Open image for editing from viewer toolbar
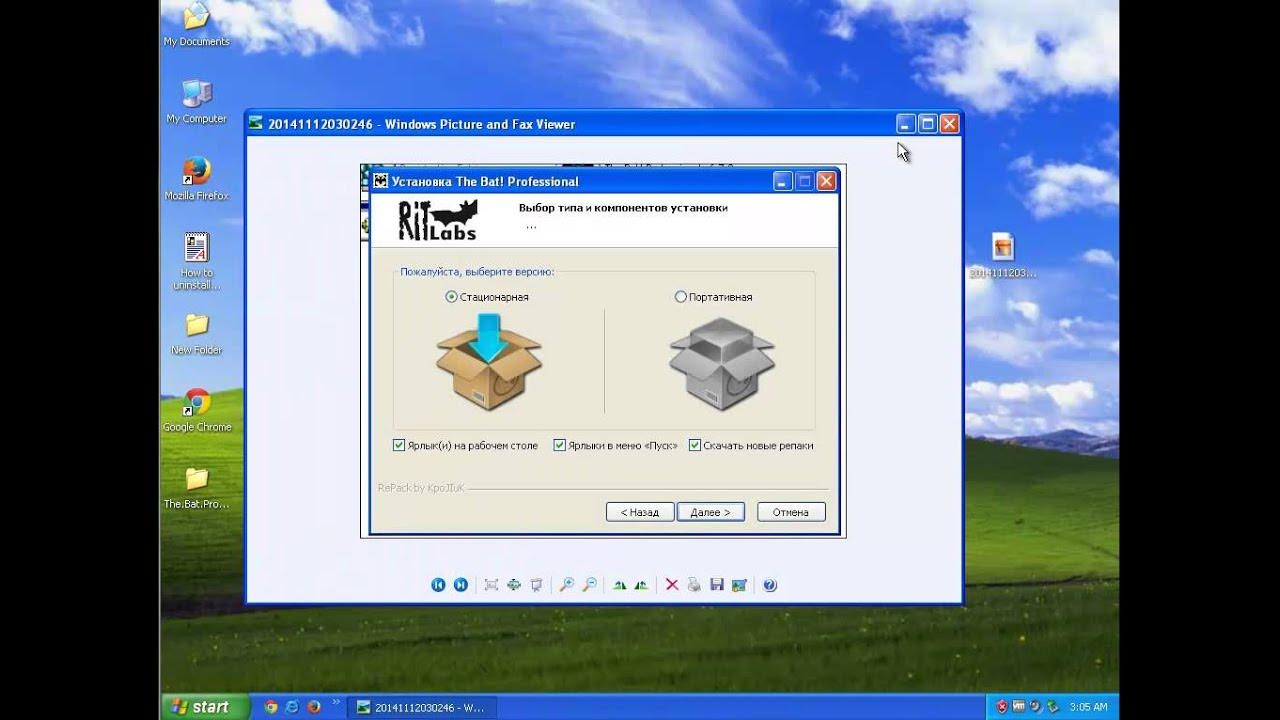 click(x=740, y=585)
